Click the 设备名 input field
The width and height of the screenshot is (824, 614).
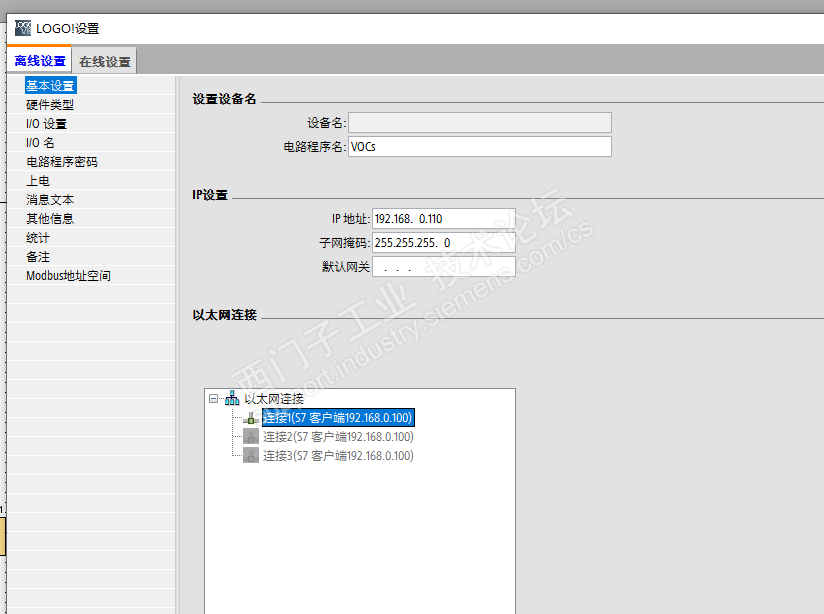tap(480, 122)
